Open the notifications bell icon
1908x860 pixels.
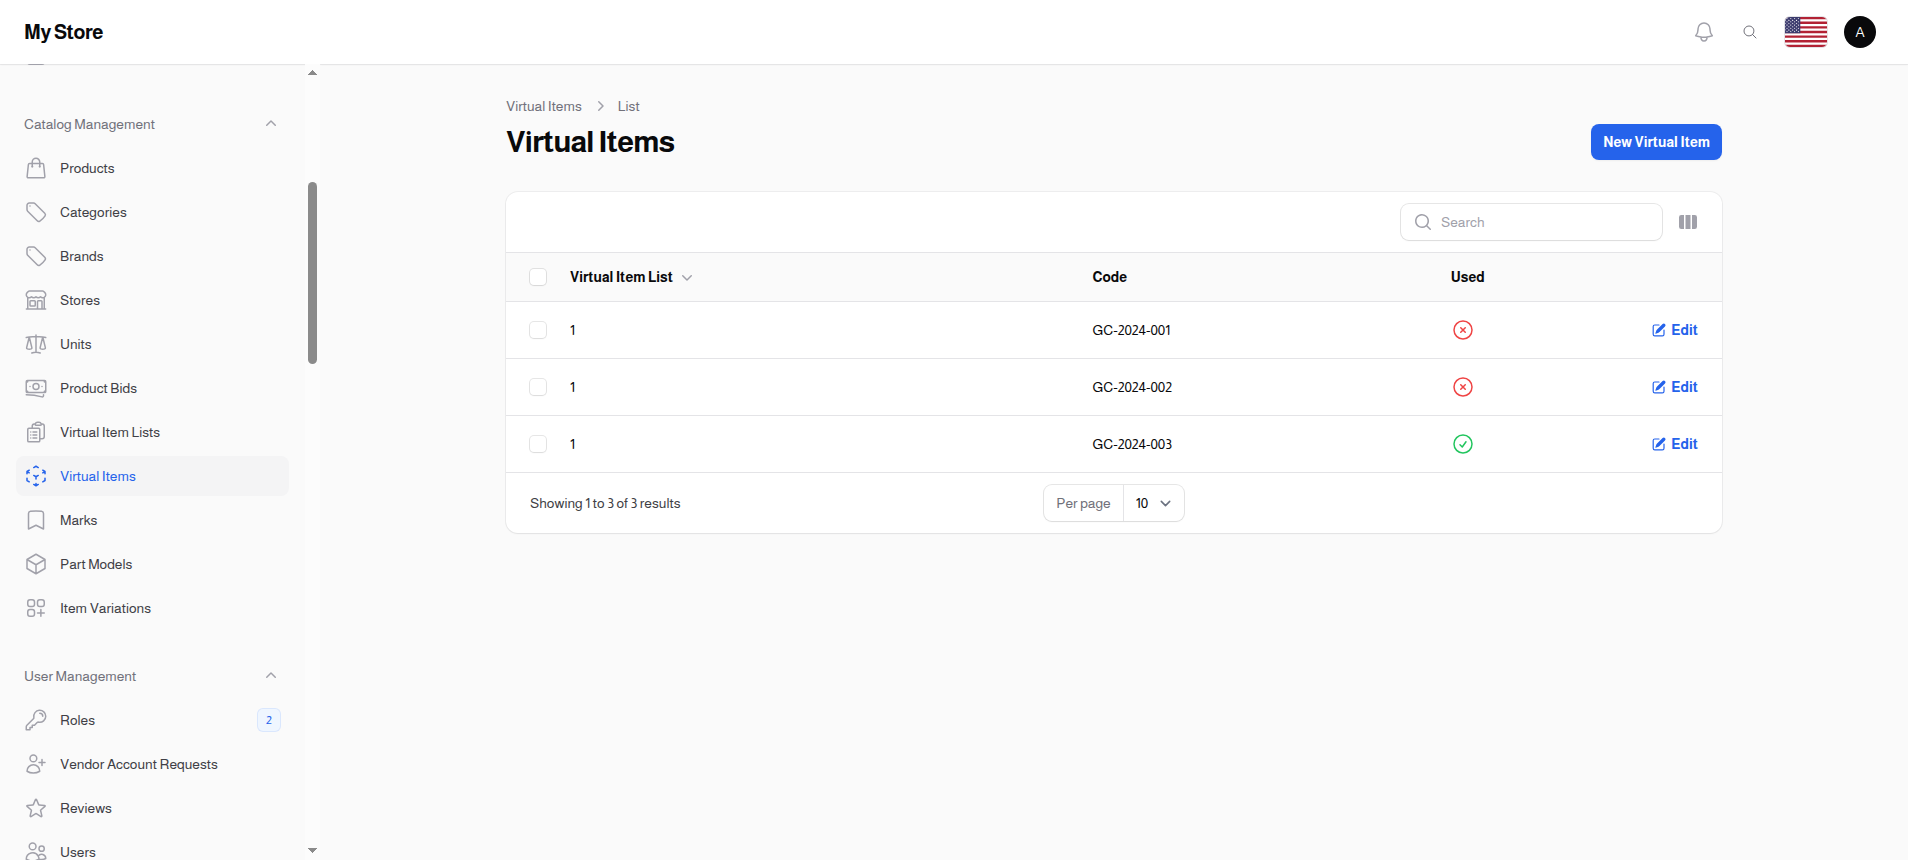click(1704, 32)
